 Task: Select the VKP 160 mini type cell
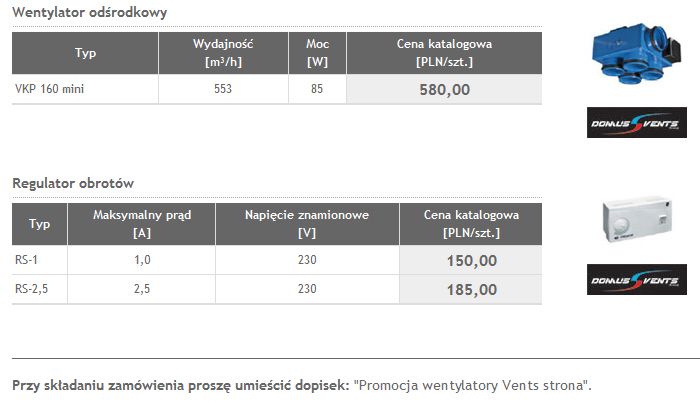click(42, 89)
